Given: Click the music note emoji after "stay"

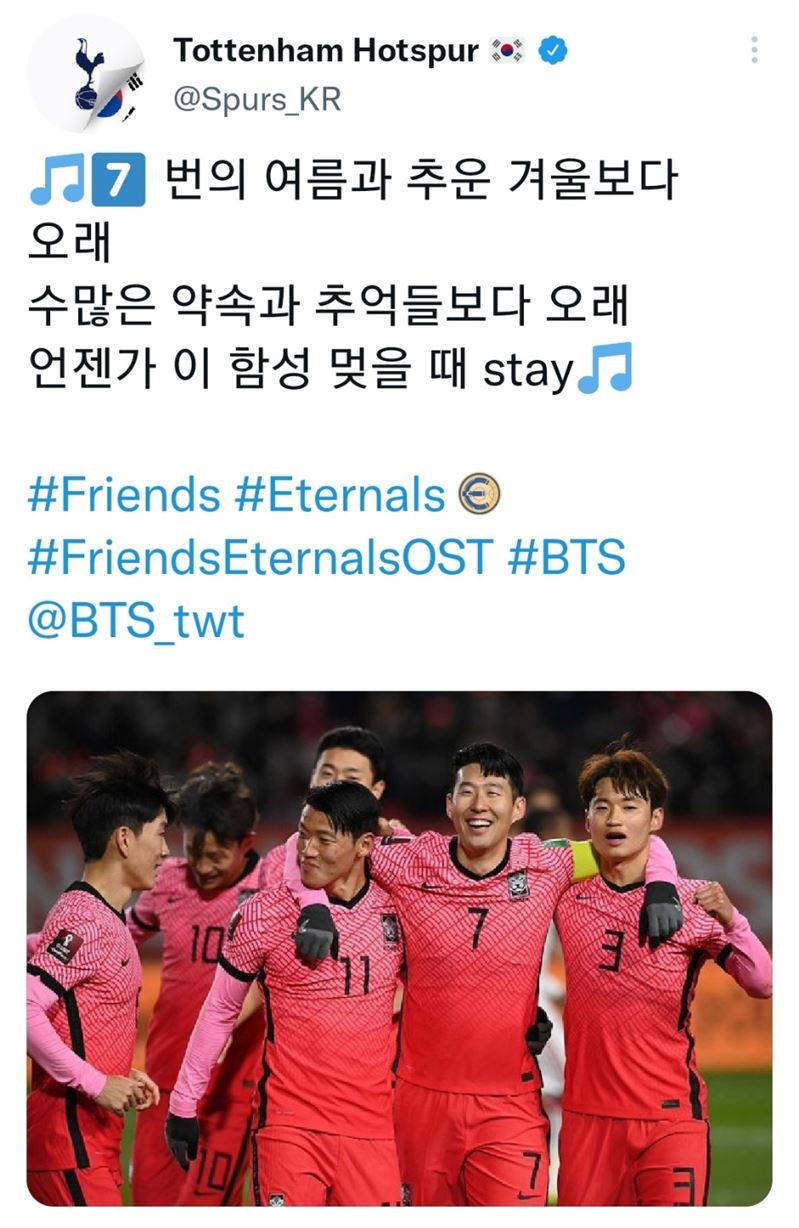Looking at the screenshot, I should tap(606, 369).
